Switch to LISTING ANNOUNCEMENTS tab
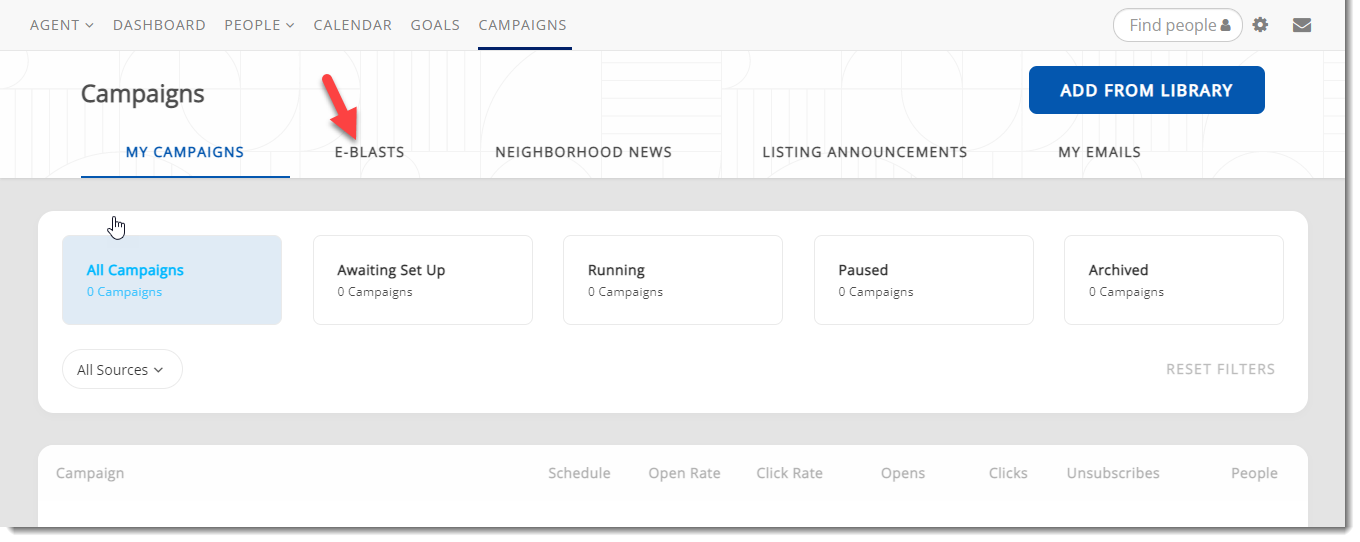Viewport: 1360px width, 542px height. pyautogui.click(x=864, y=153)
